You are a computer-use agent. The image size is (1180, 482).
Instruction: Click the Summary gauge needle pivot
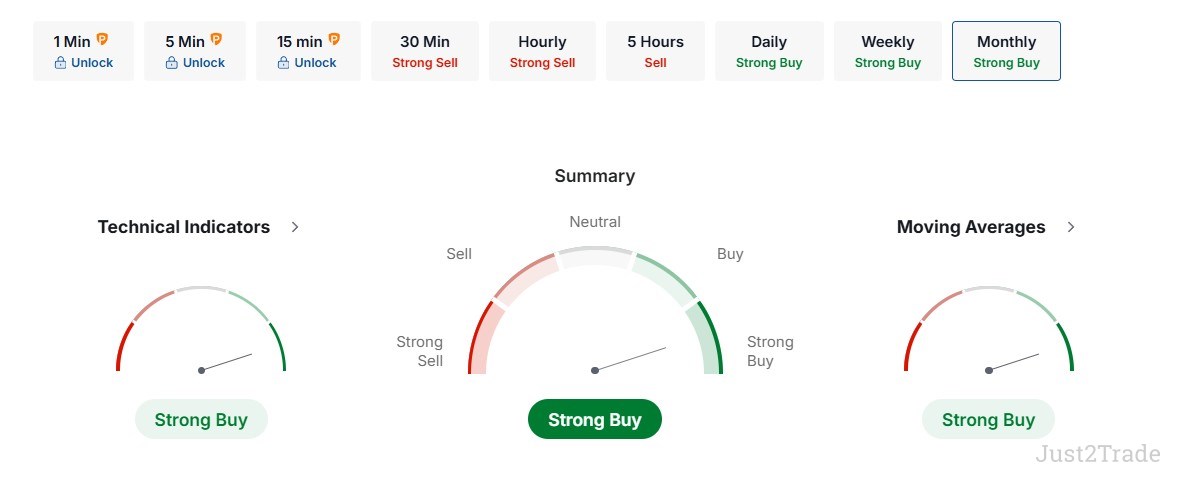click(x=595, y=370)
